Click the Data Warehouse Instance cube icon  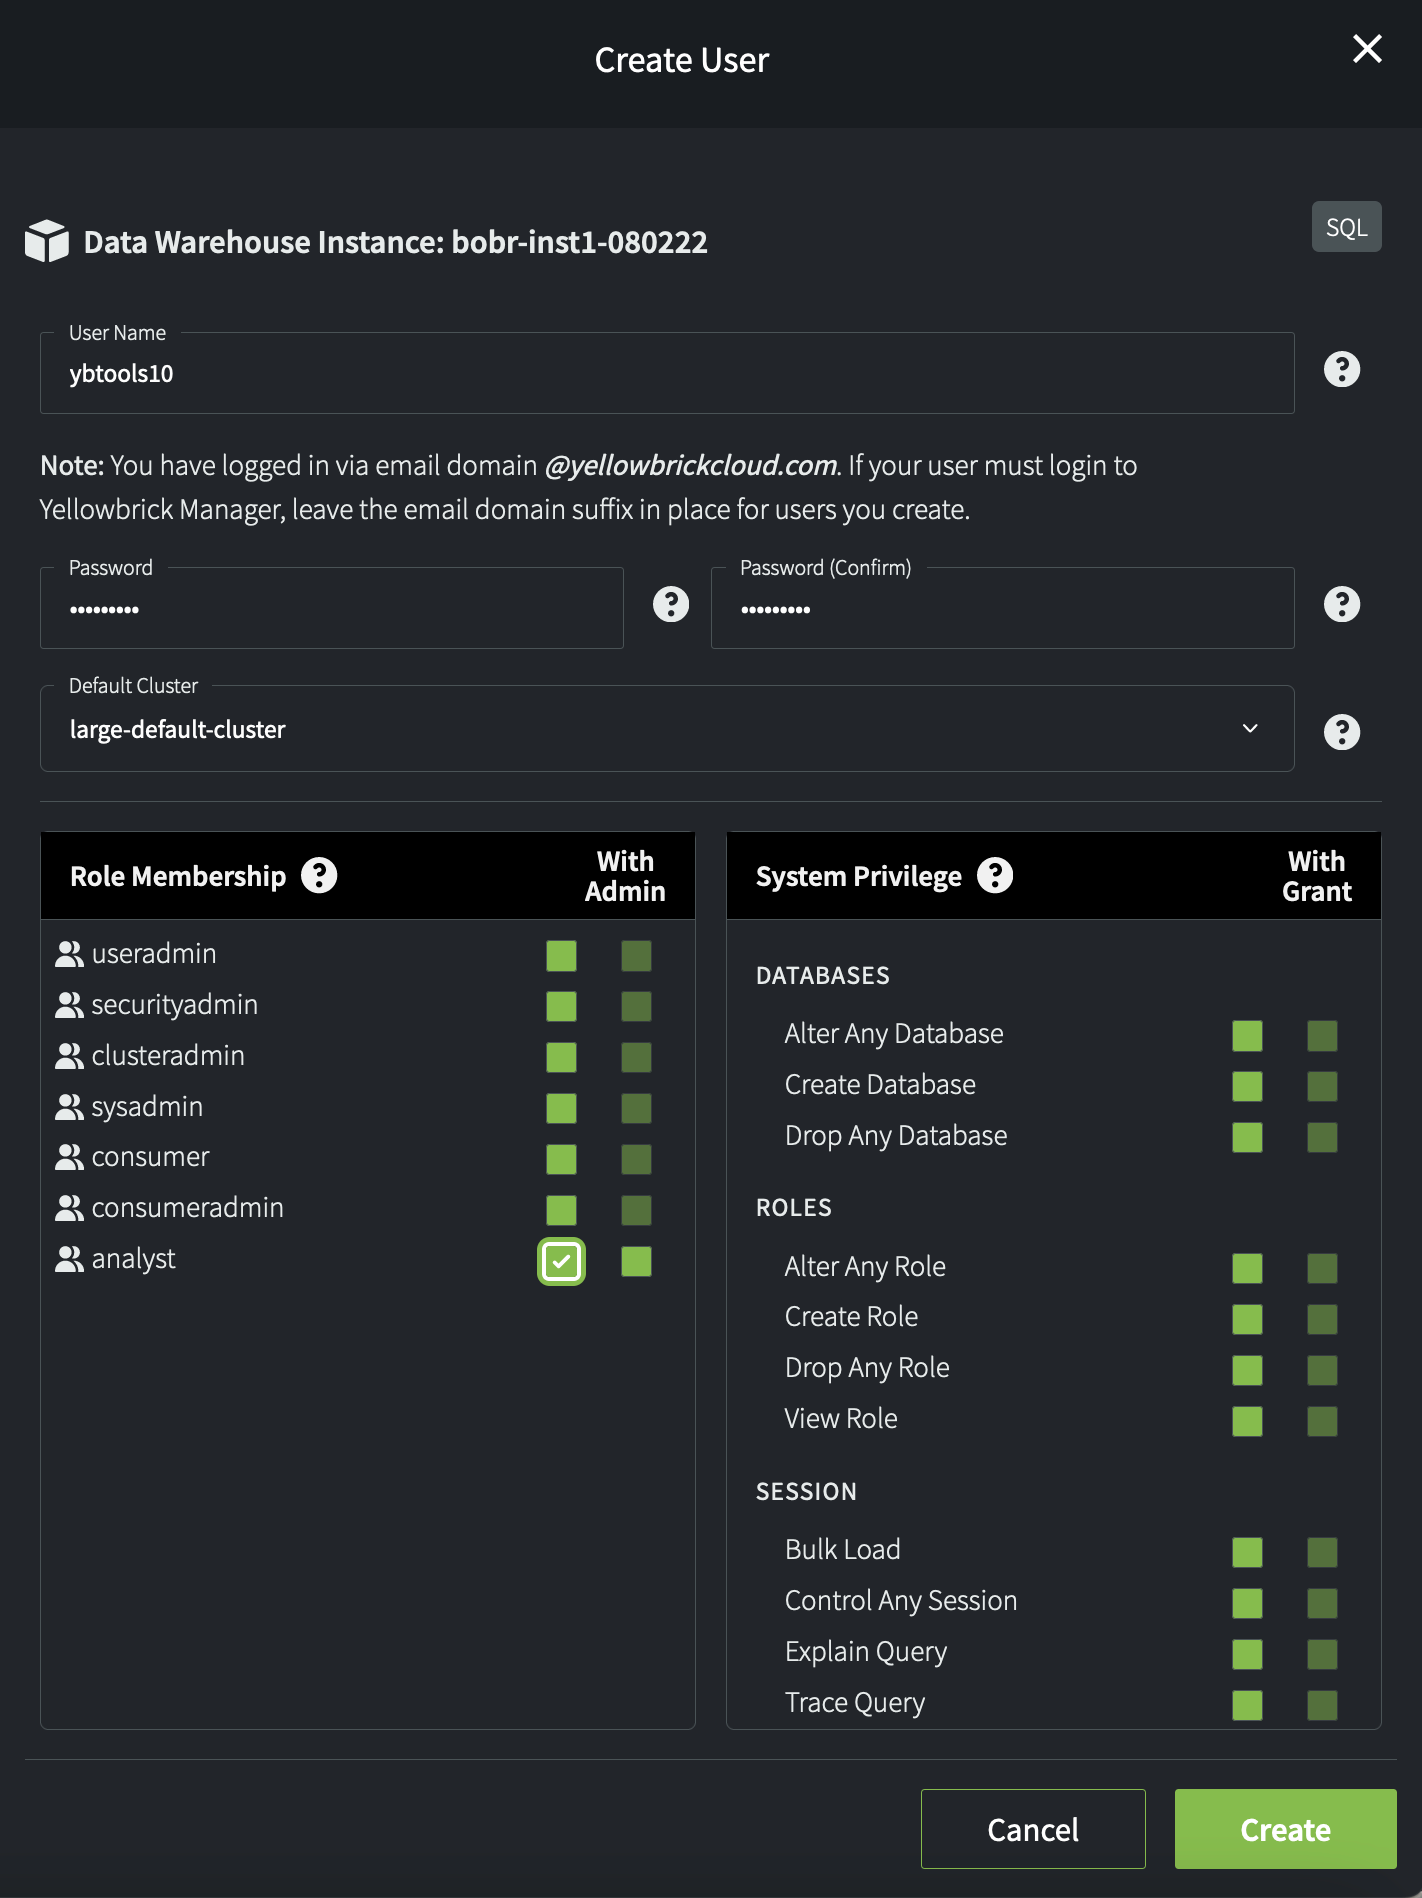(47, 242)
